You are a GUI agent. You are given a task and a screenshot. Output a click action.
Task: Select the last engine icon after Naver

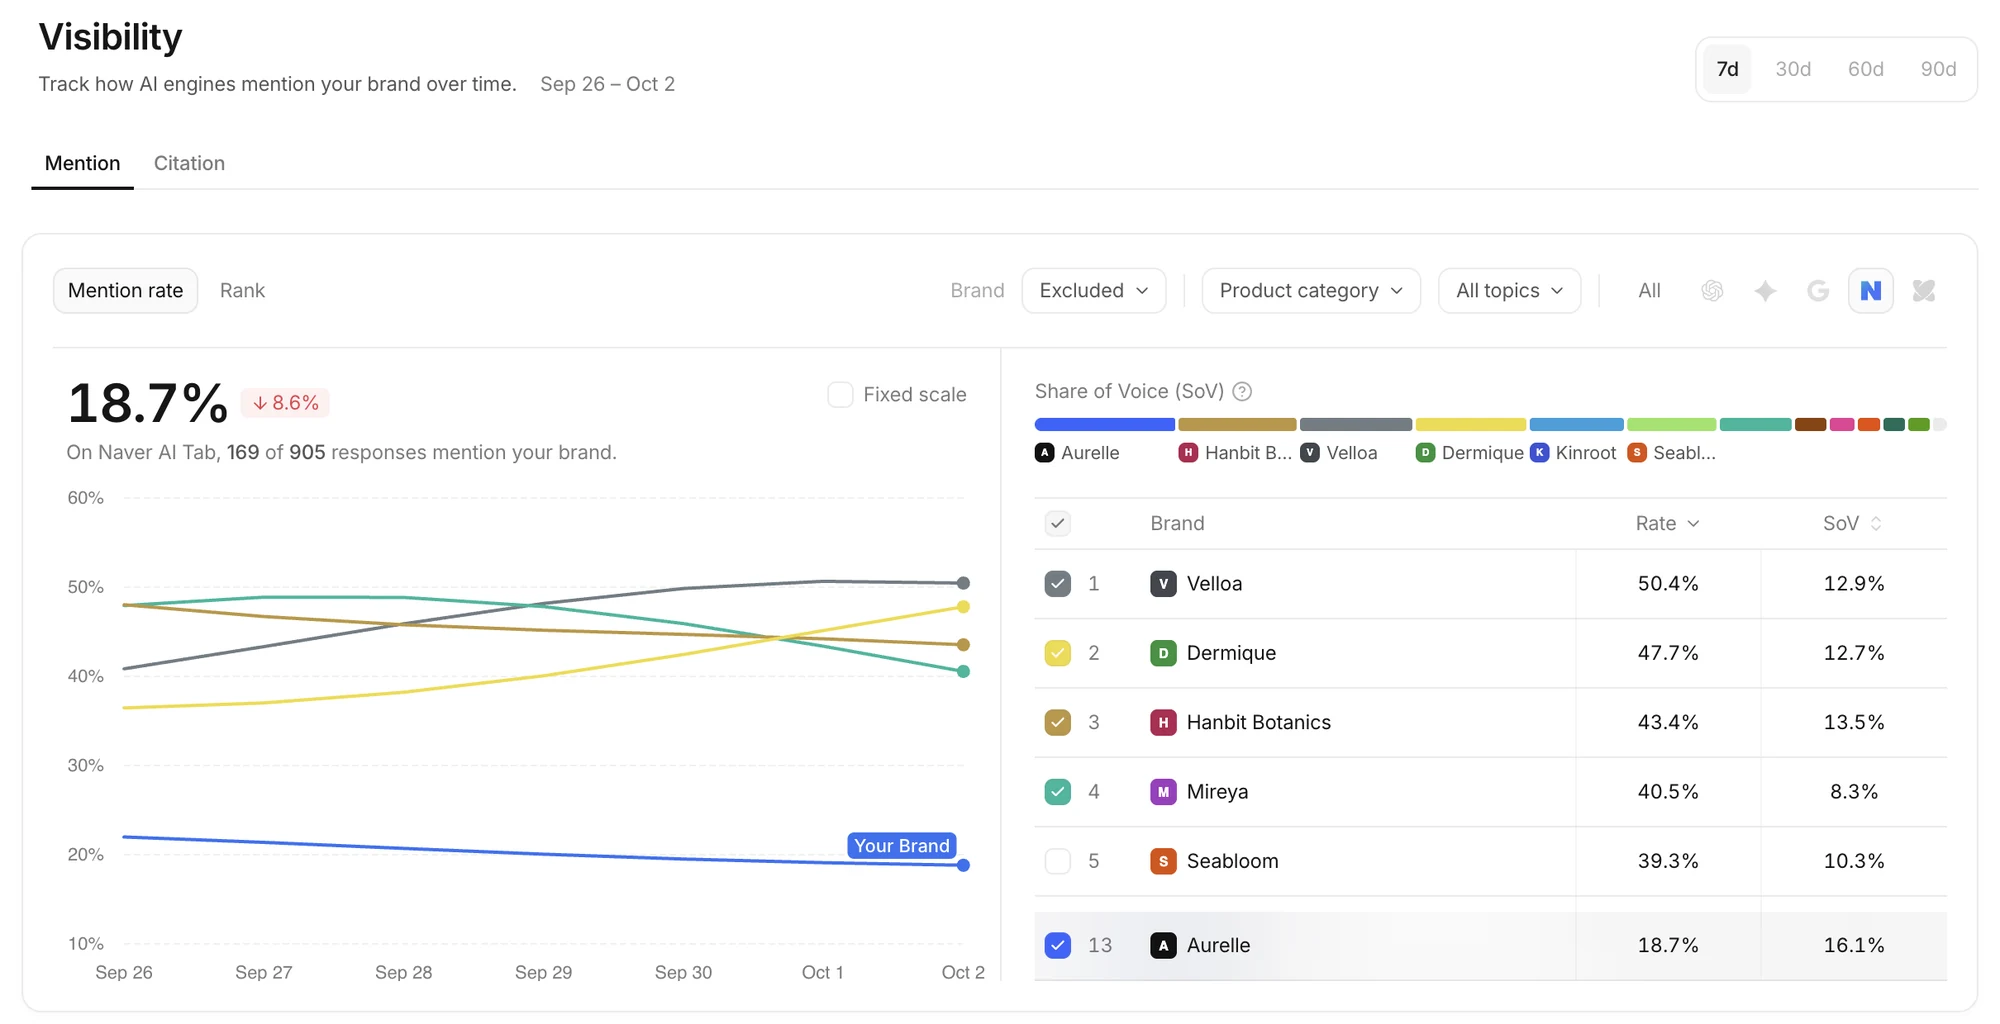pyautogui.click(x=1923, y=291)
